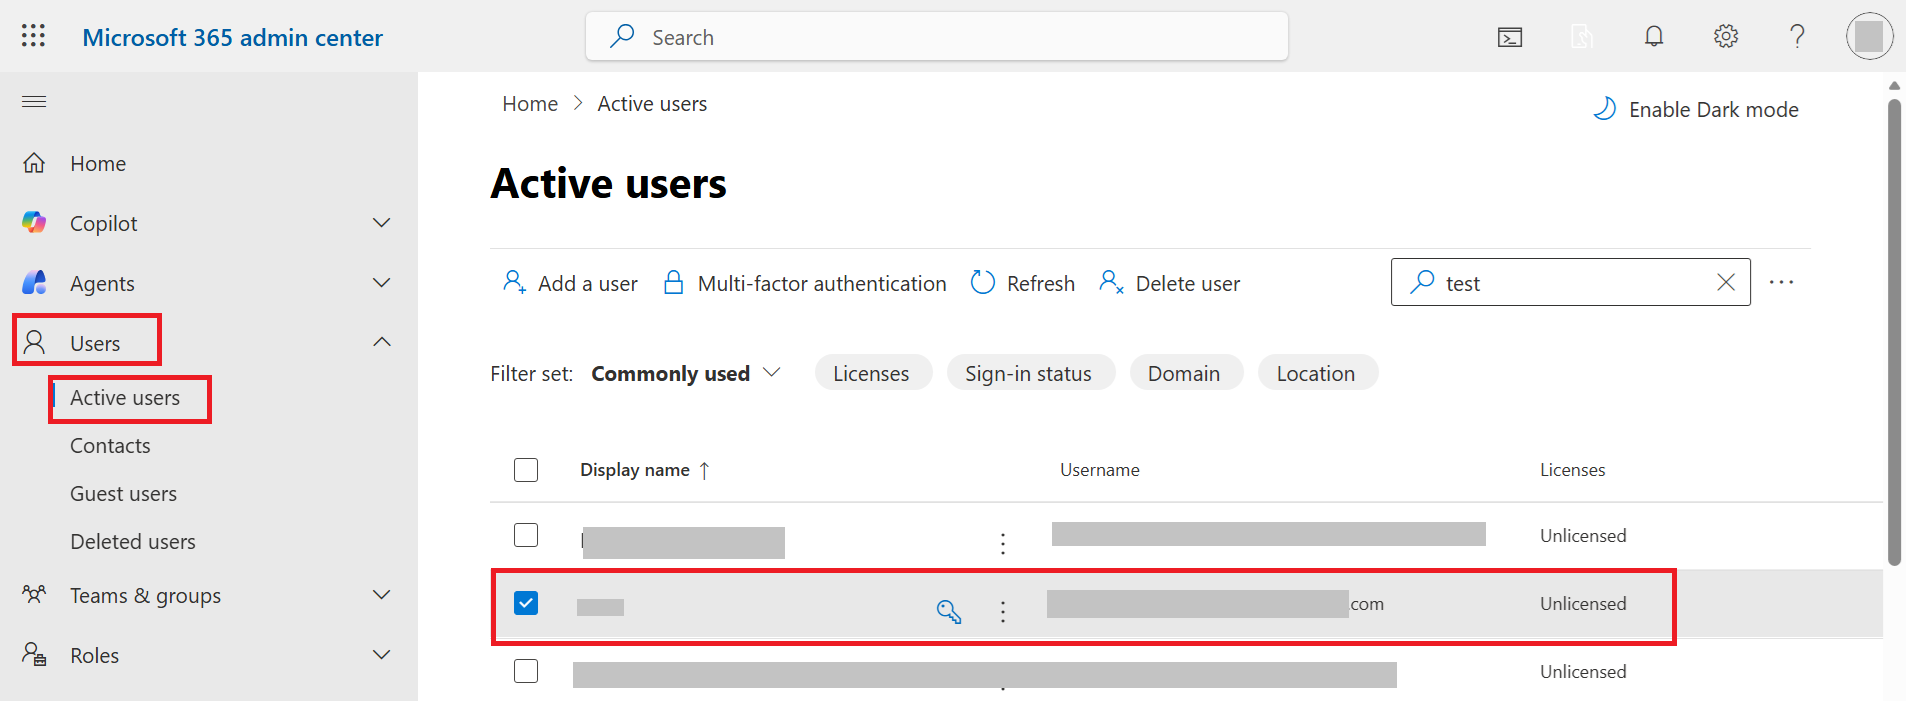This screenshot has width=1906, height=701.
Task: Open the Location filter
Action: [1316, 373]
